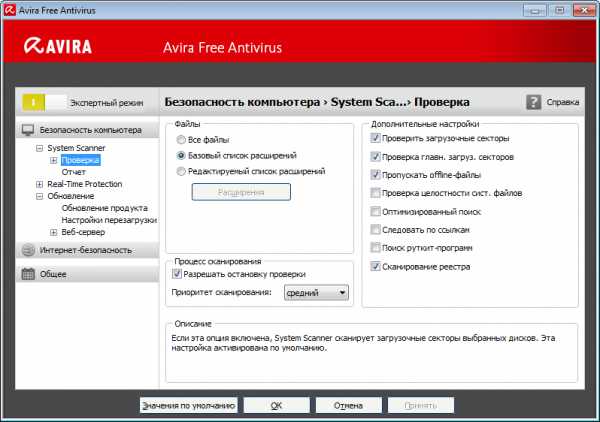This screenshot has height=422, width=600.
Task: Open the Безопасность компьютера section
Action: pyautogui.click(x=88, y=130)
